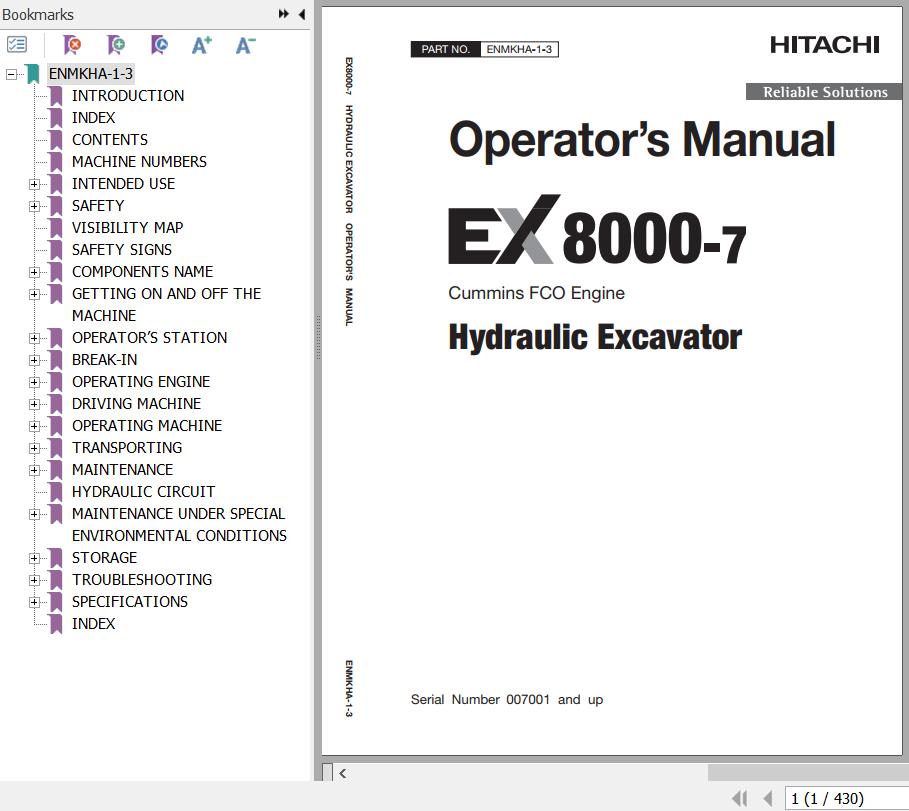The width and height of the screenshot is (909, 811).
Task: Expand the OPERATING ENGINE bookmark
Action: click(x=34, y=383)
